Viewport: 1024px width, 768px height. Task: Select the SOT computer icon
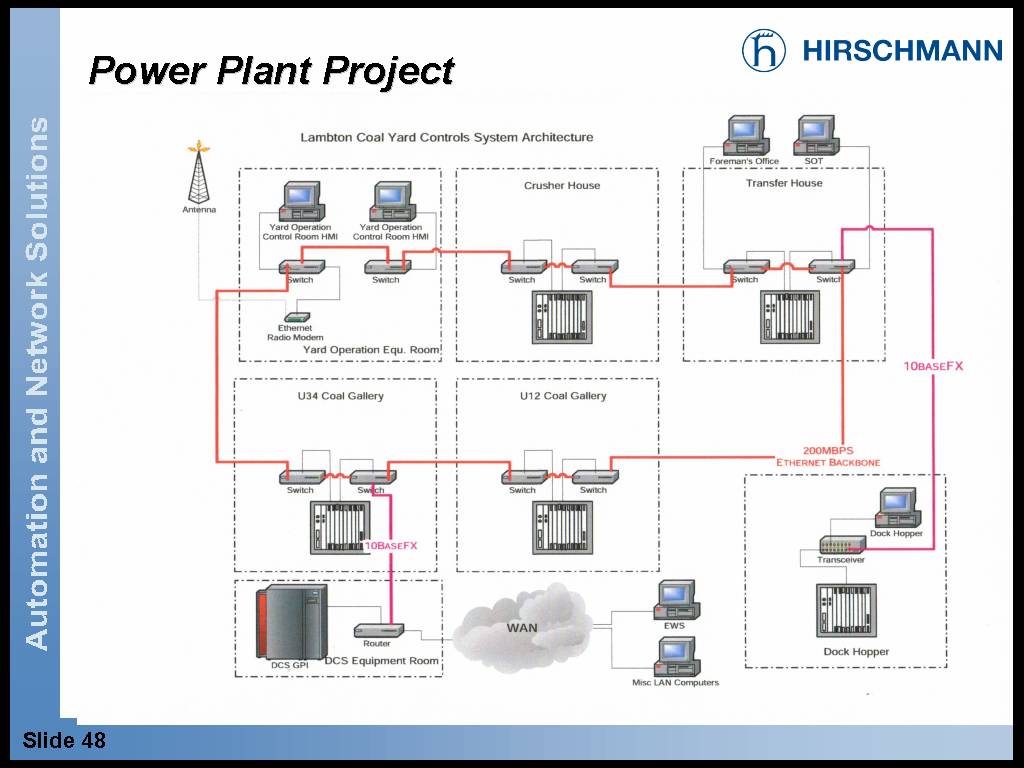click(814, 135)
